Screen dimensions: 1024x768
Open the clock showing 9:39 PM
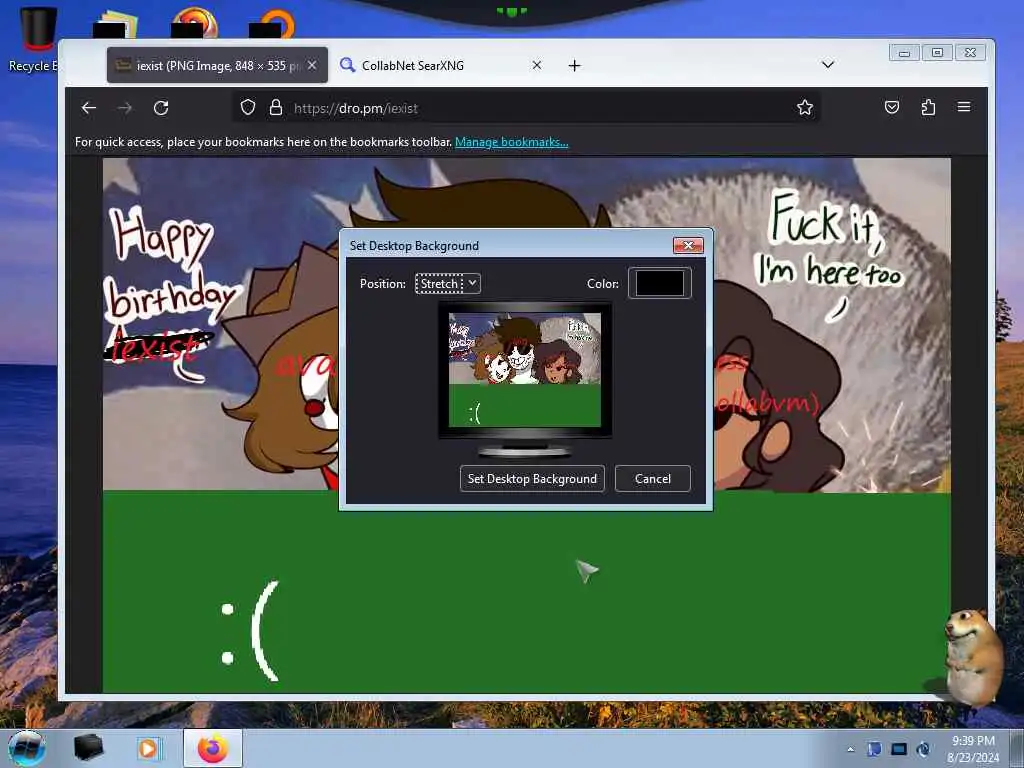tap(973, 749)
